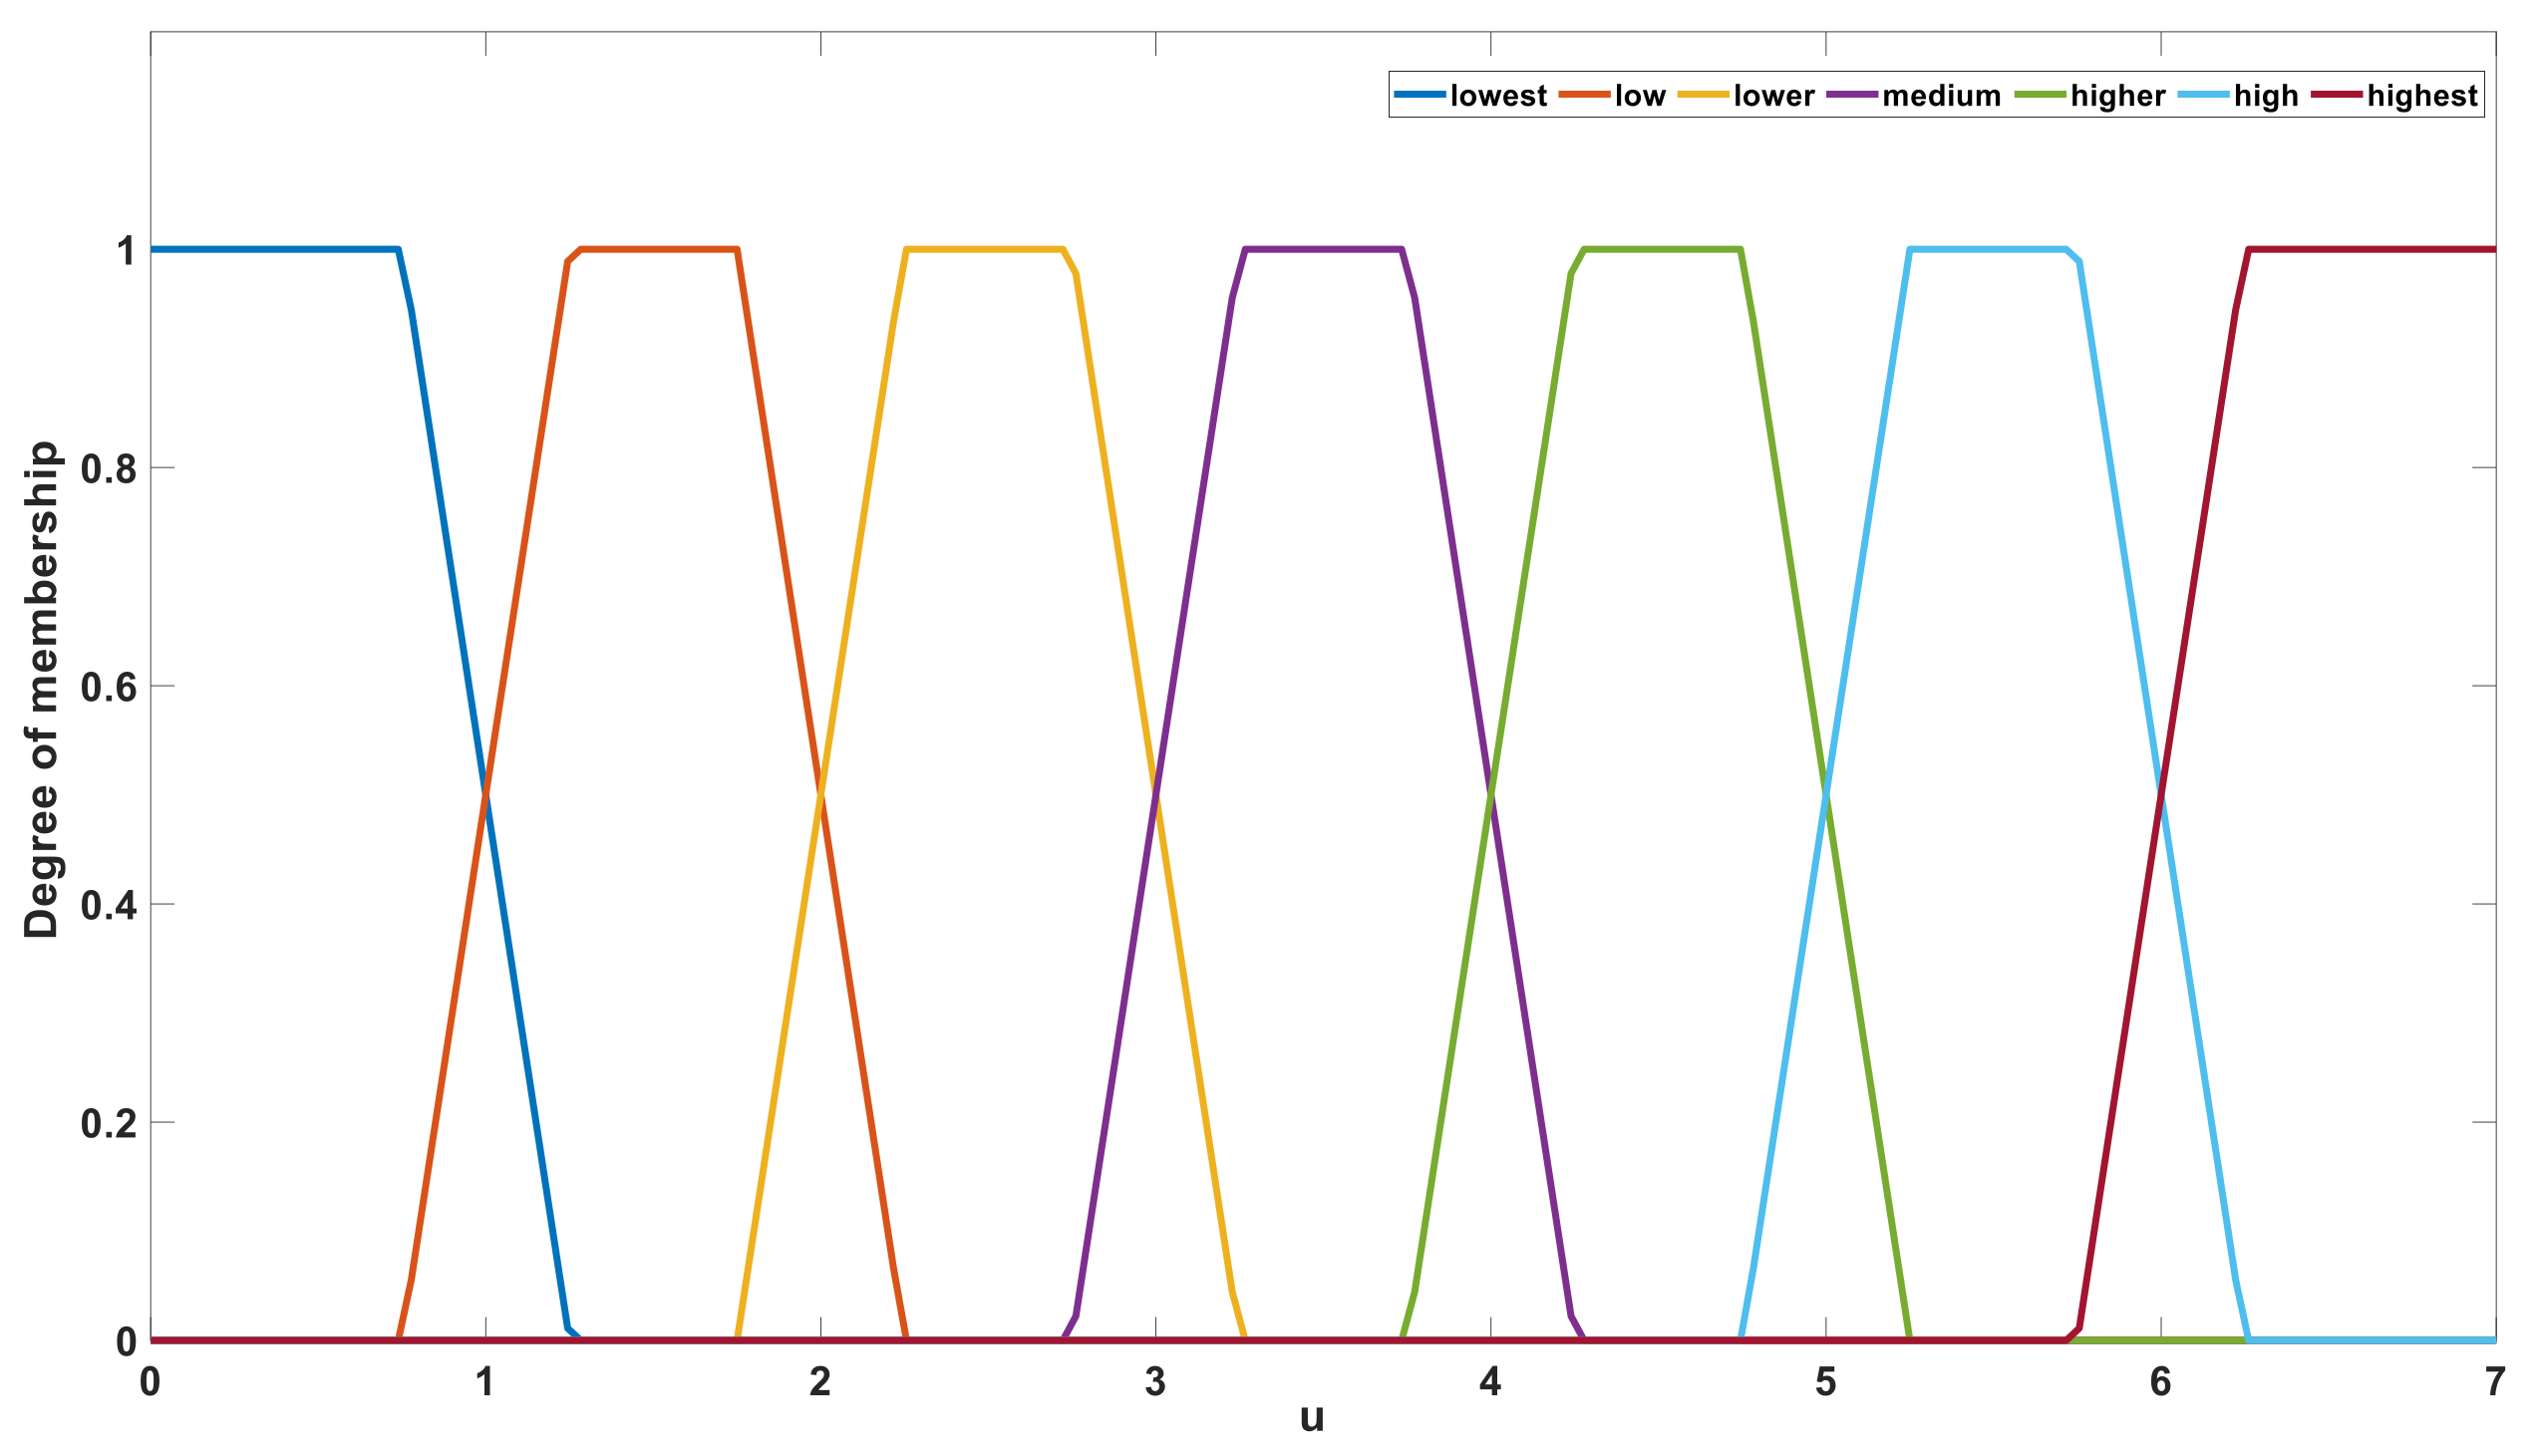Viewport: 2536px width, 1456px height.
Task: Click the dark red swatch for 'highest'
Action: pos(2337,95)
